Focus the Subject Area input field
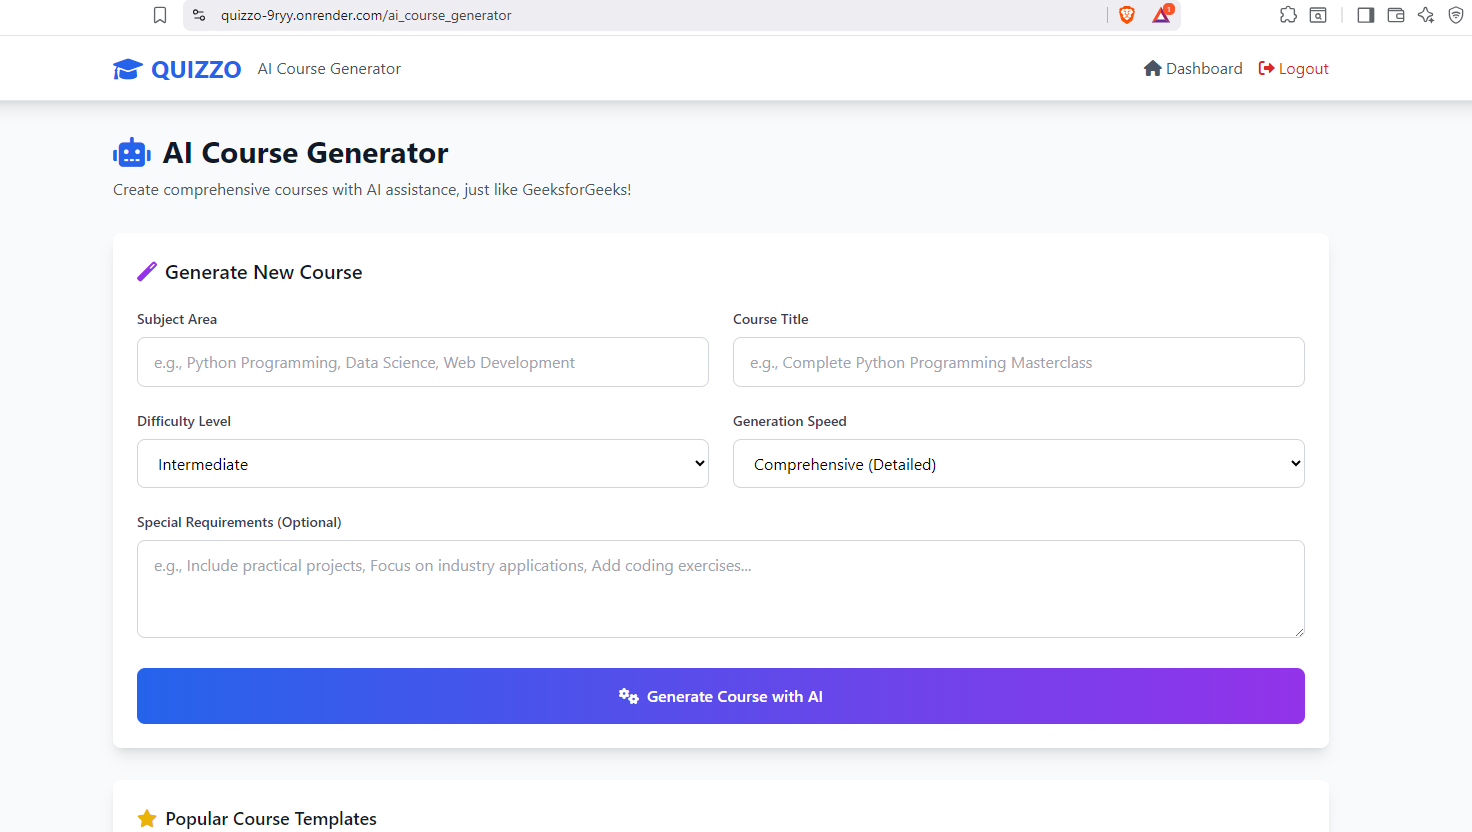 point(423,362)
